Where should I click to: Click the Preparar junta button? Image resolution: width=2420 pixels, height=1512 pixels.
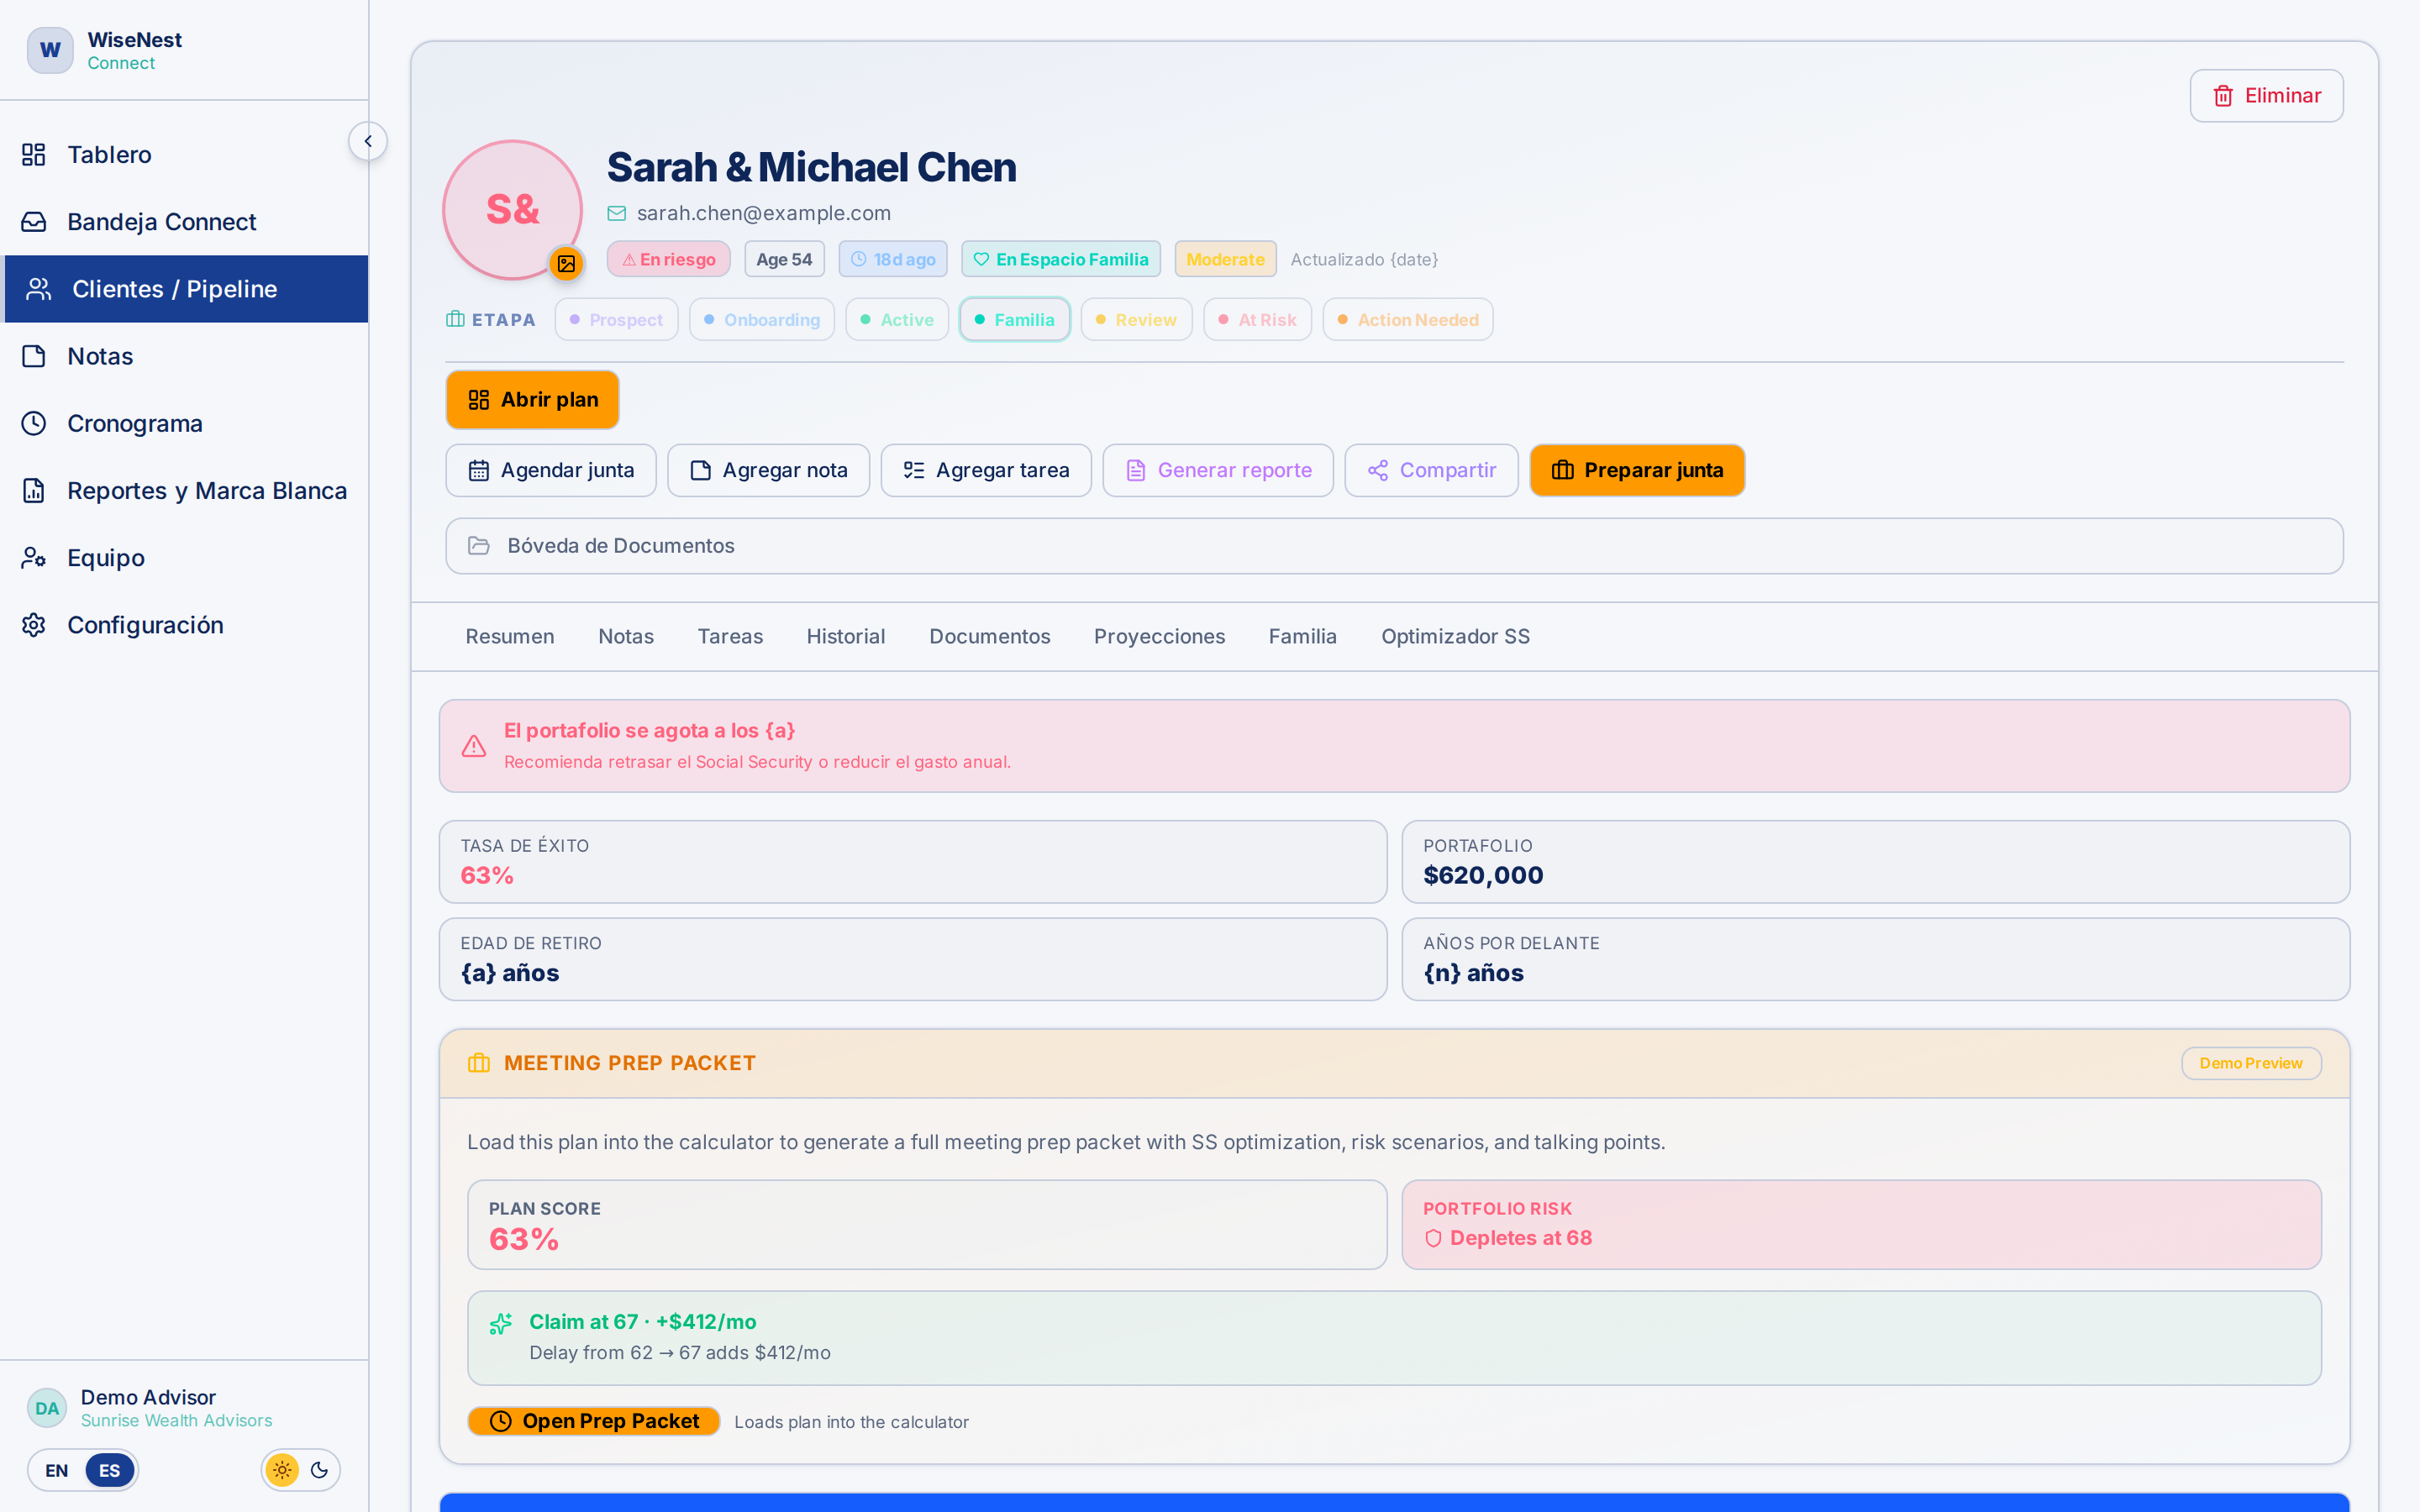point(1637,470)
